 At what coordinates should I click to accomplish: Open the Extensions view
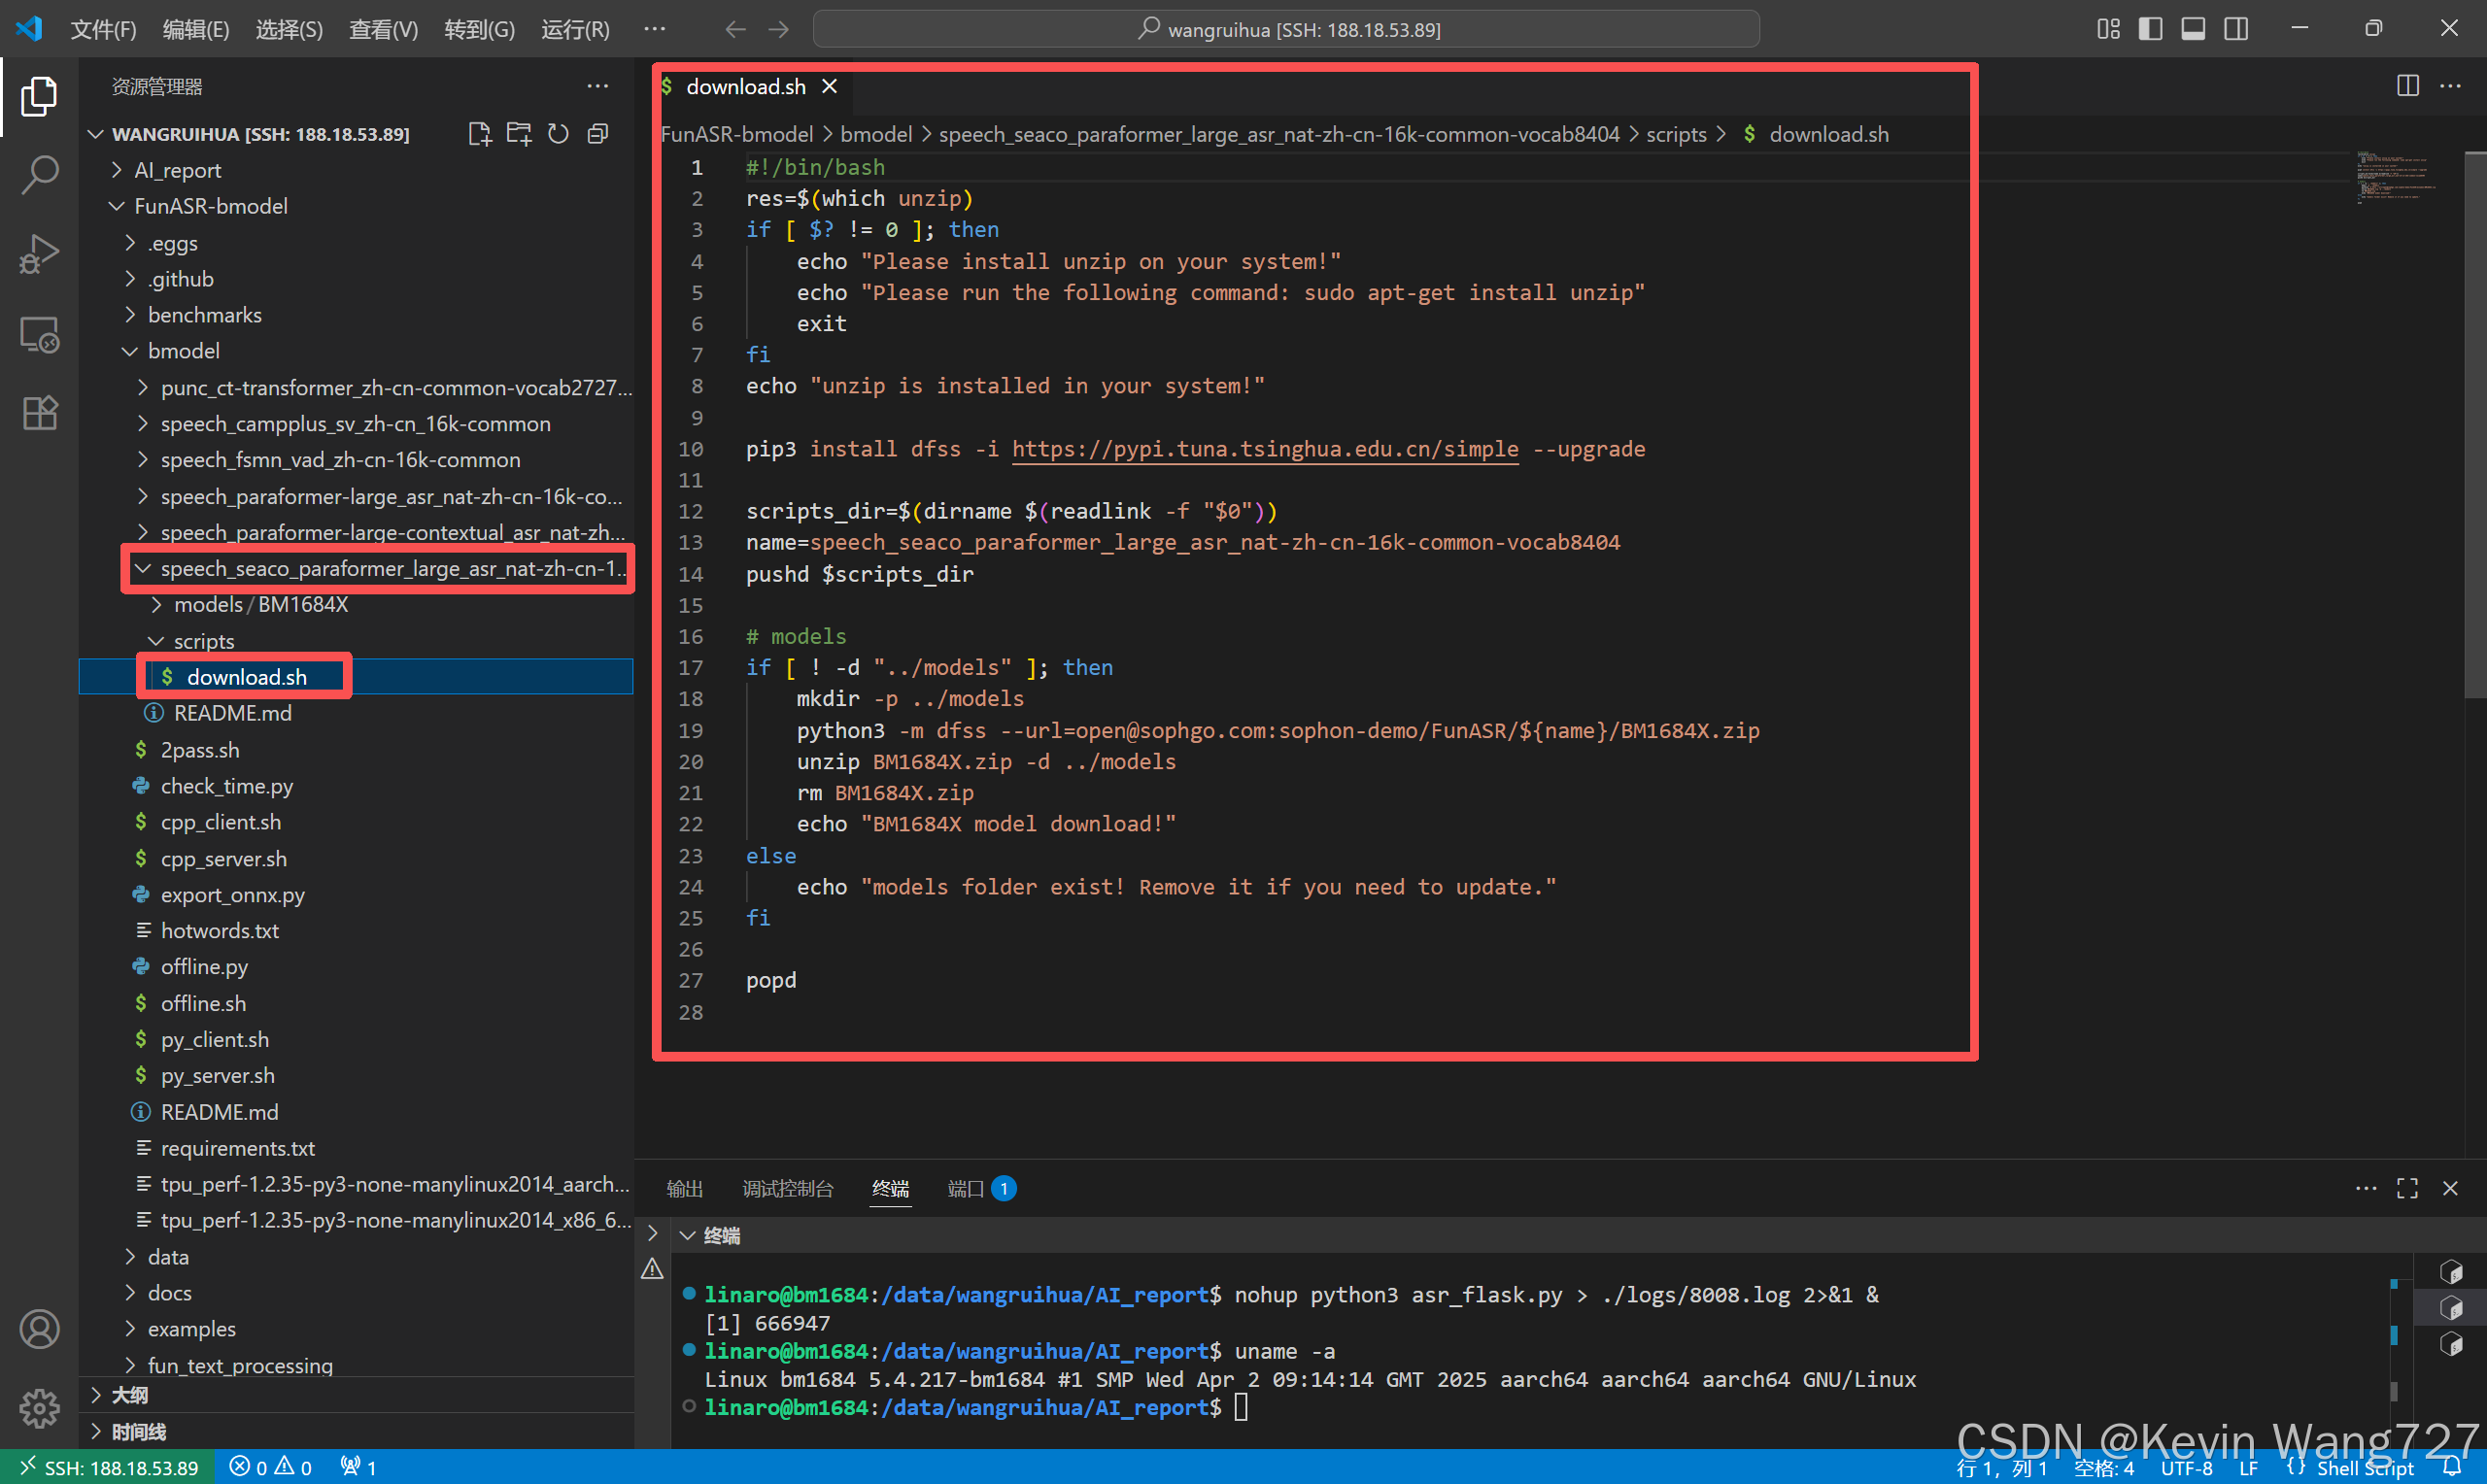(x=39, y=412)
